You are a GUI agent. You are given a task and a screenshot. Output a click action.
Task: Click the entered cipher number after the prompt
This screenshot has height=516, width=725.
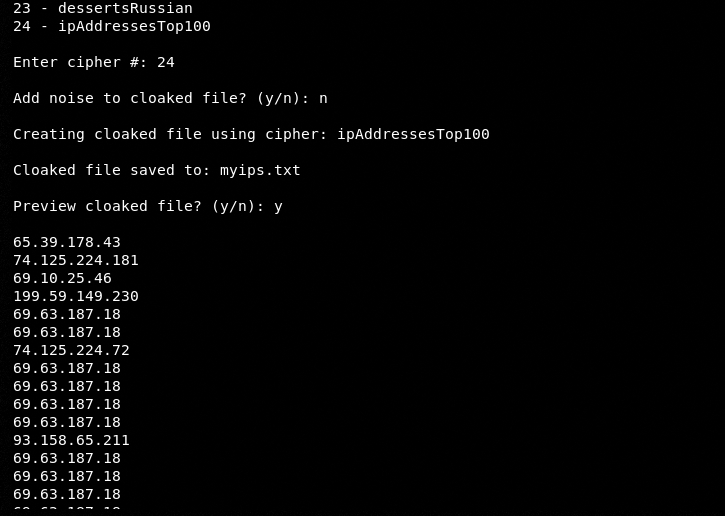[165, 62]
